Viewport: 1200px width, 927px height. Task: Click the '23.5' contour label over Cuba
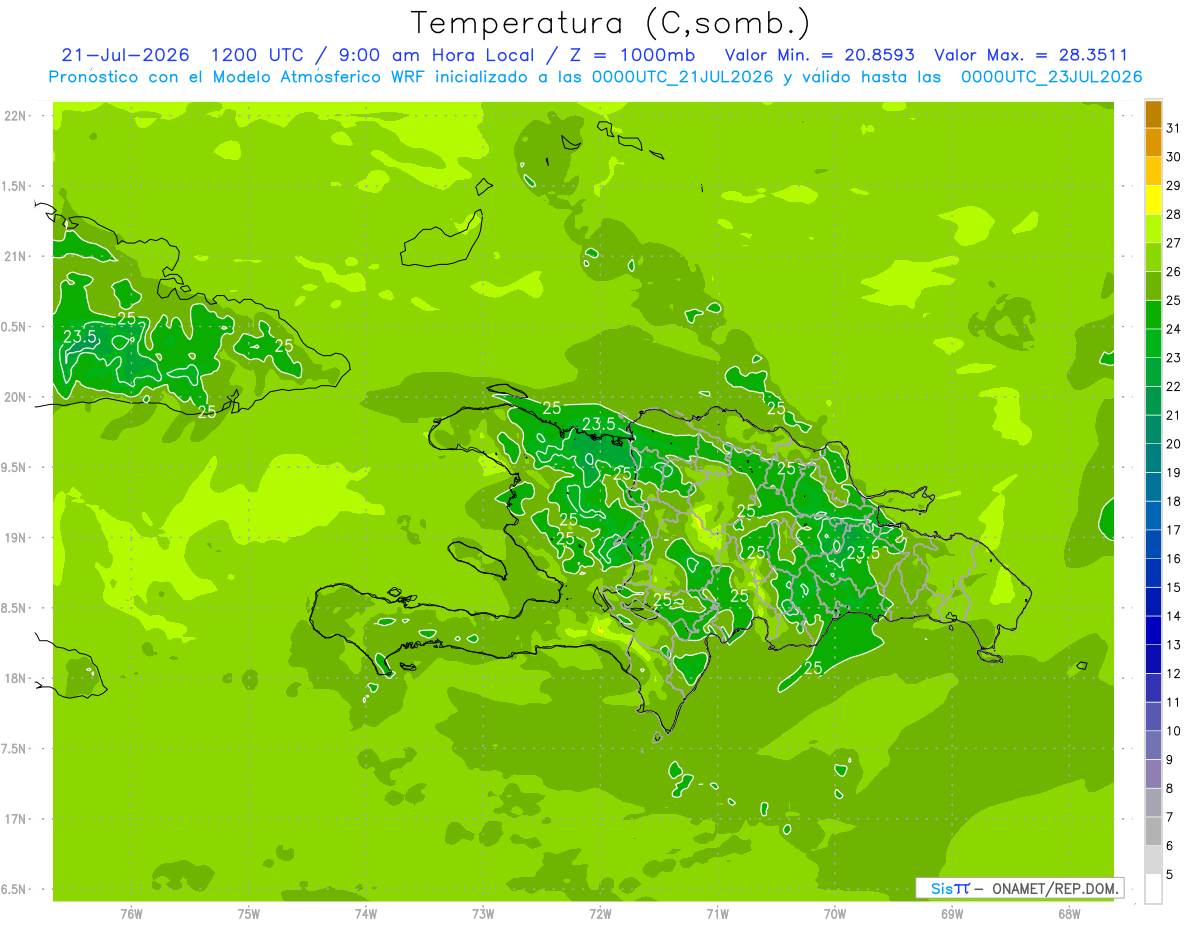(x=79, y=337)
